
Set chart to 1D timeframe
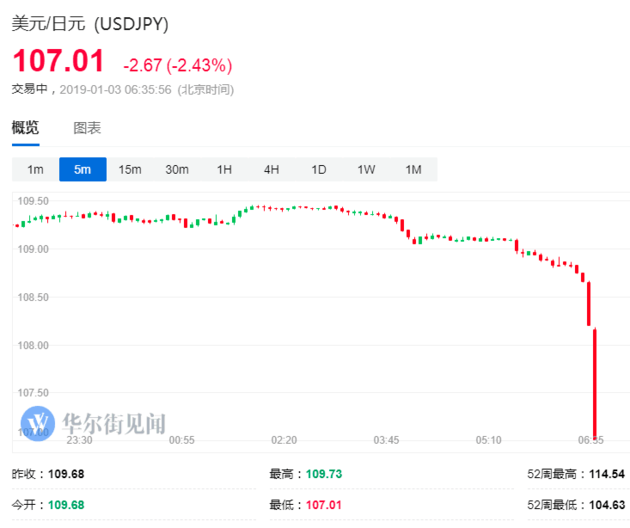(x=318, y=170)
